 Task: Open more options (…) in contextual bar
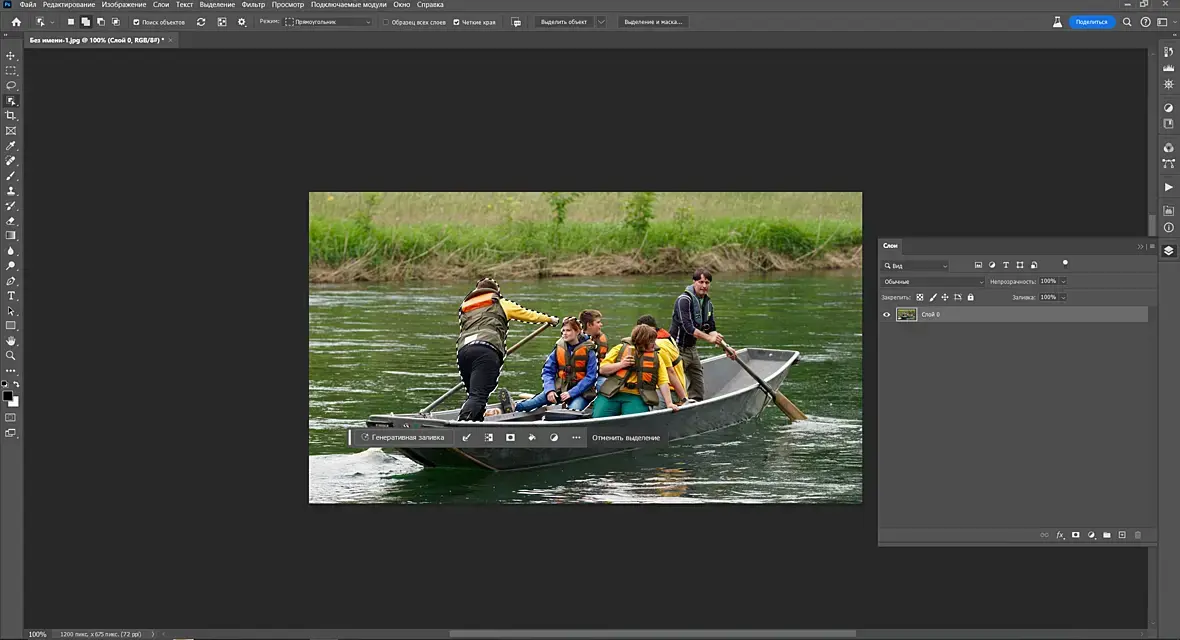(x=576, y=437)
